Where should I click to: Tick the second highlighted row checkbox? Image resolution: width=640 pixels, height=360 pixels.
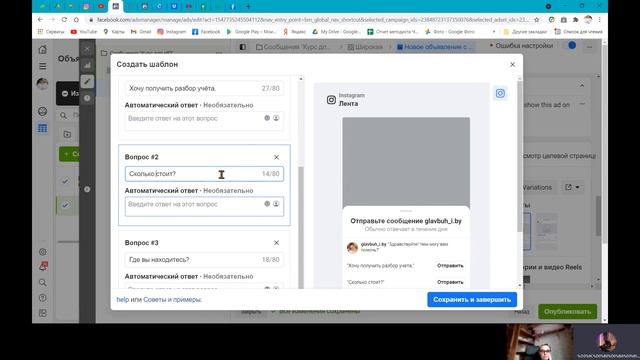(65, 205)
